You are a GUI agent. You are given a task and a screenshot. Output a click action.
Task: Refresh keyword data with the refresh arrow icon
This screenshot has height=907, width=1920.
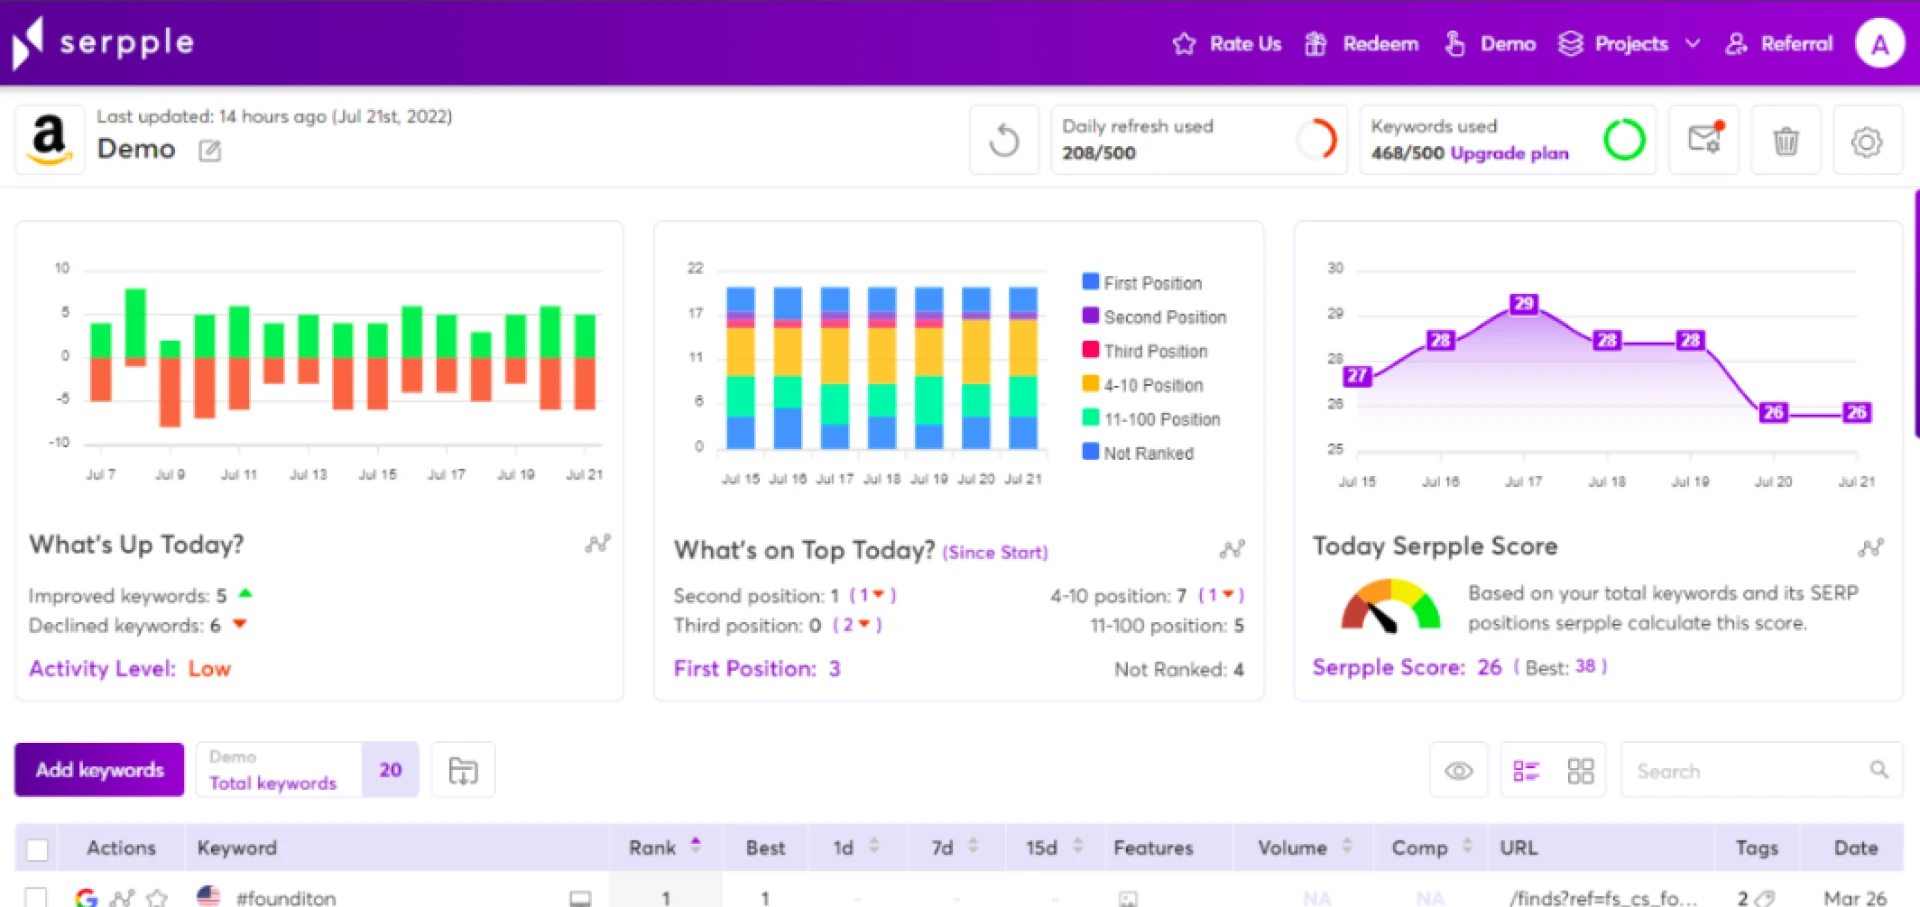1004,140
